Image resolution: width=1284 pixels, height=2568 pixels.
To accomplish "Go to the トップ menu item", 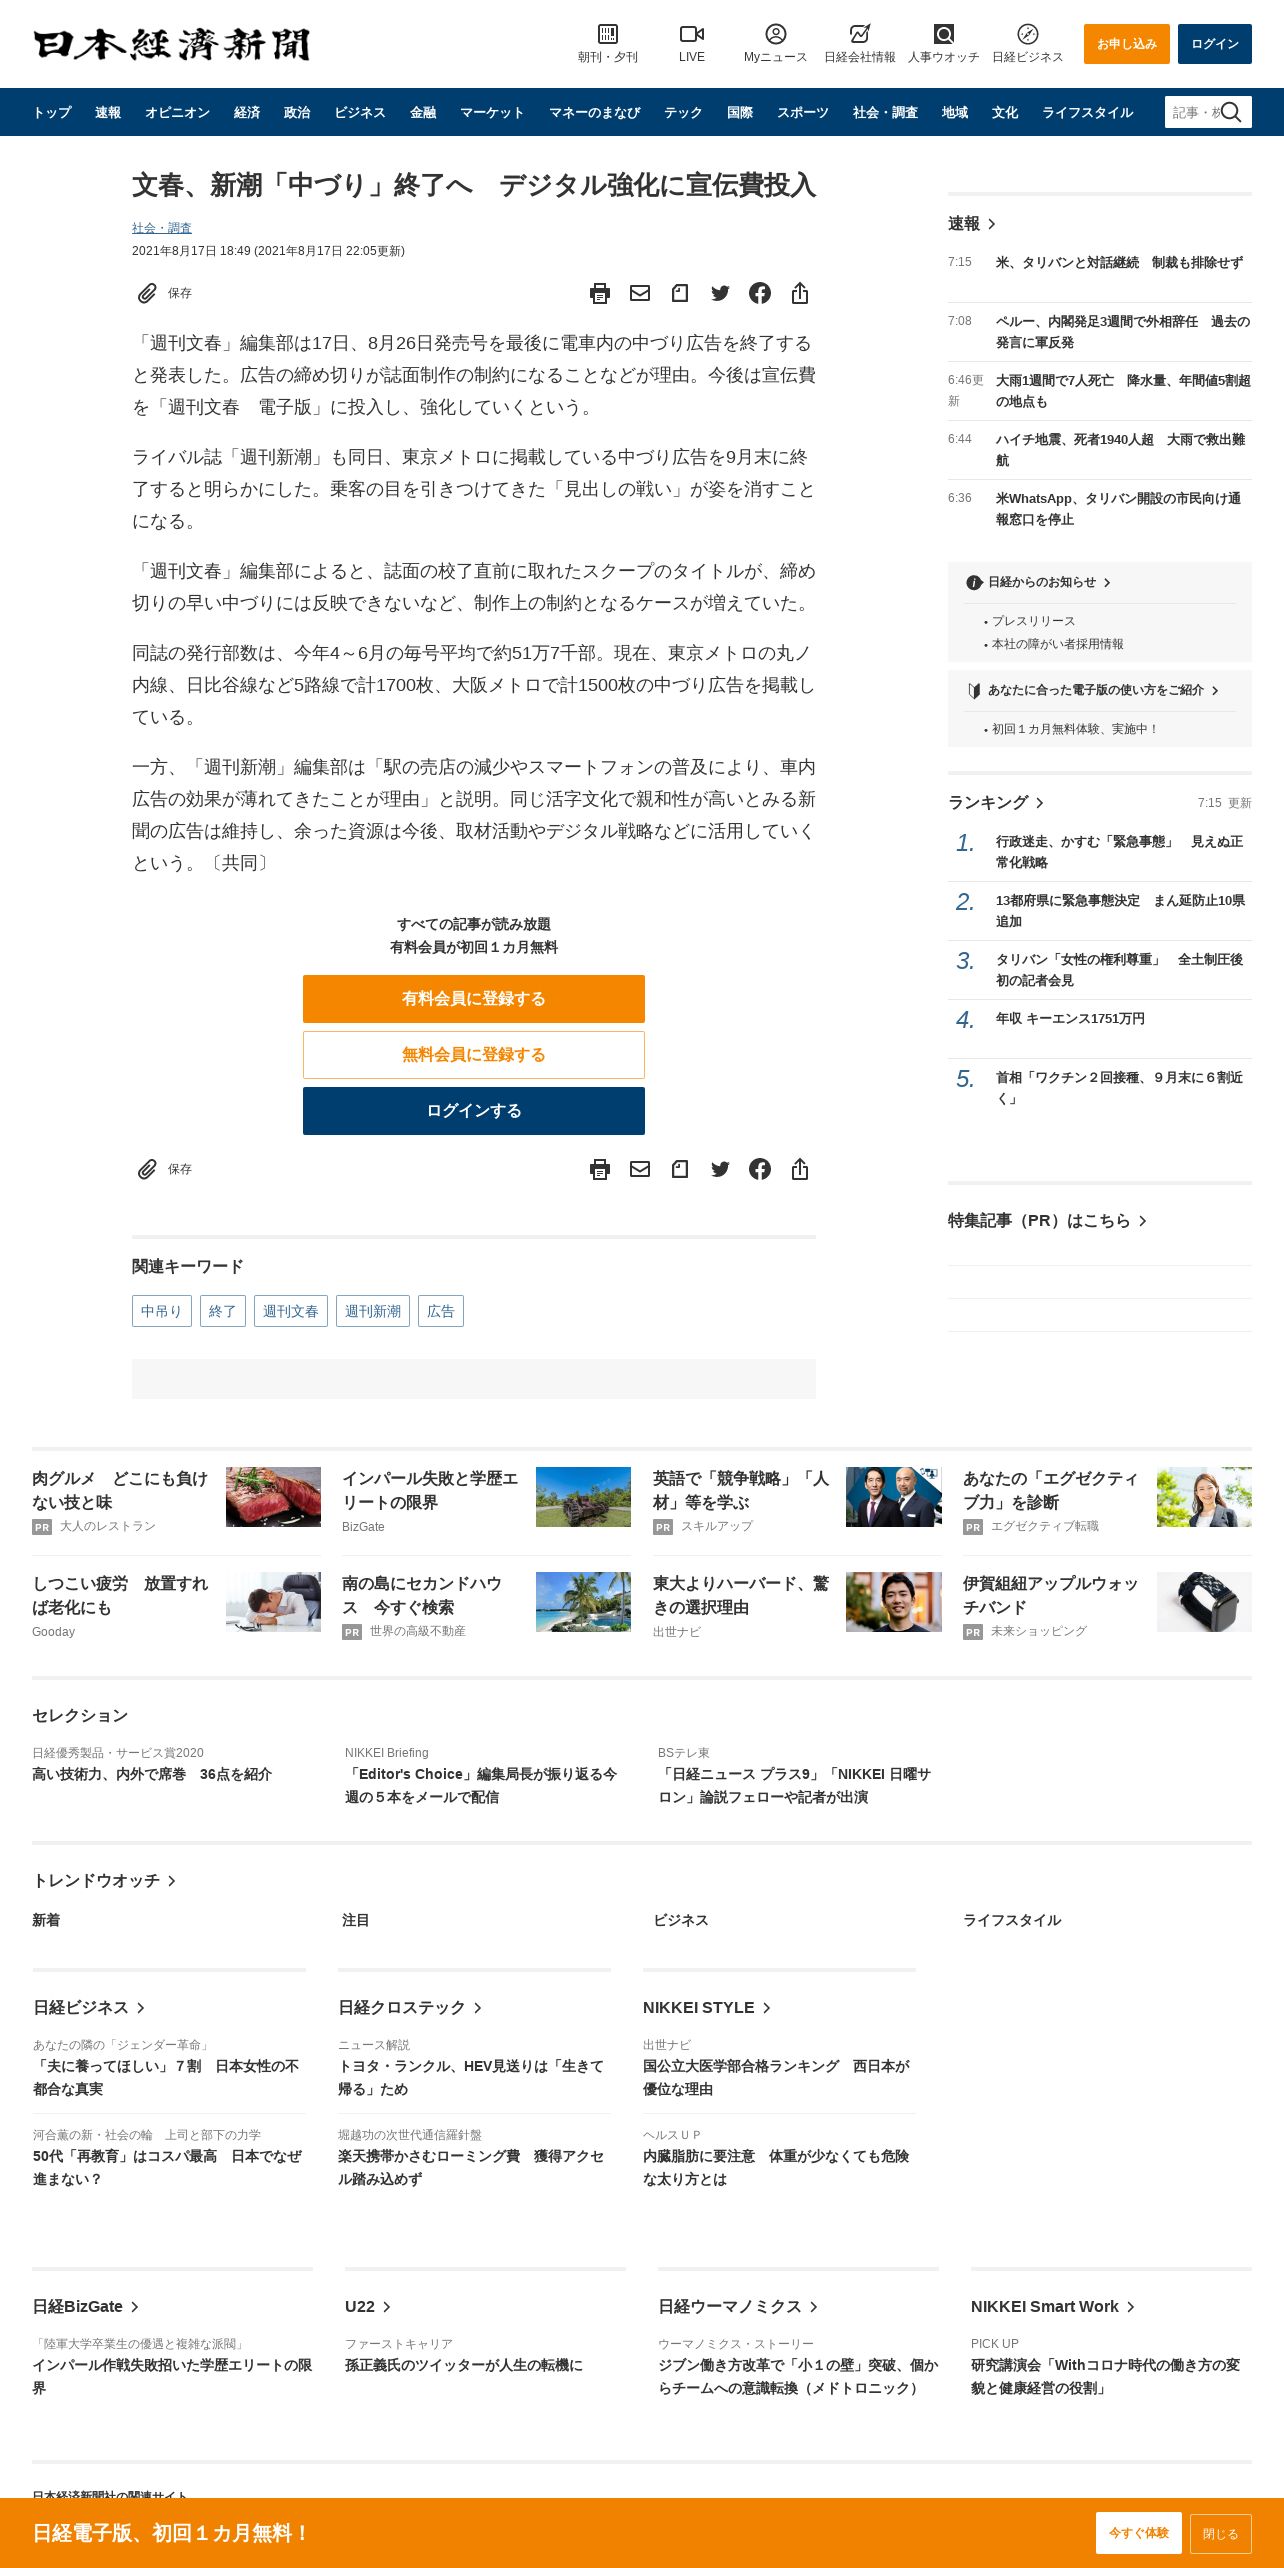I will point(52,112).
